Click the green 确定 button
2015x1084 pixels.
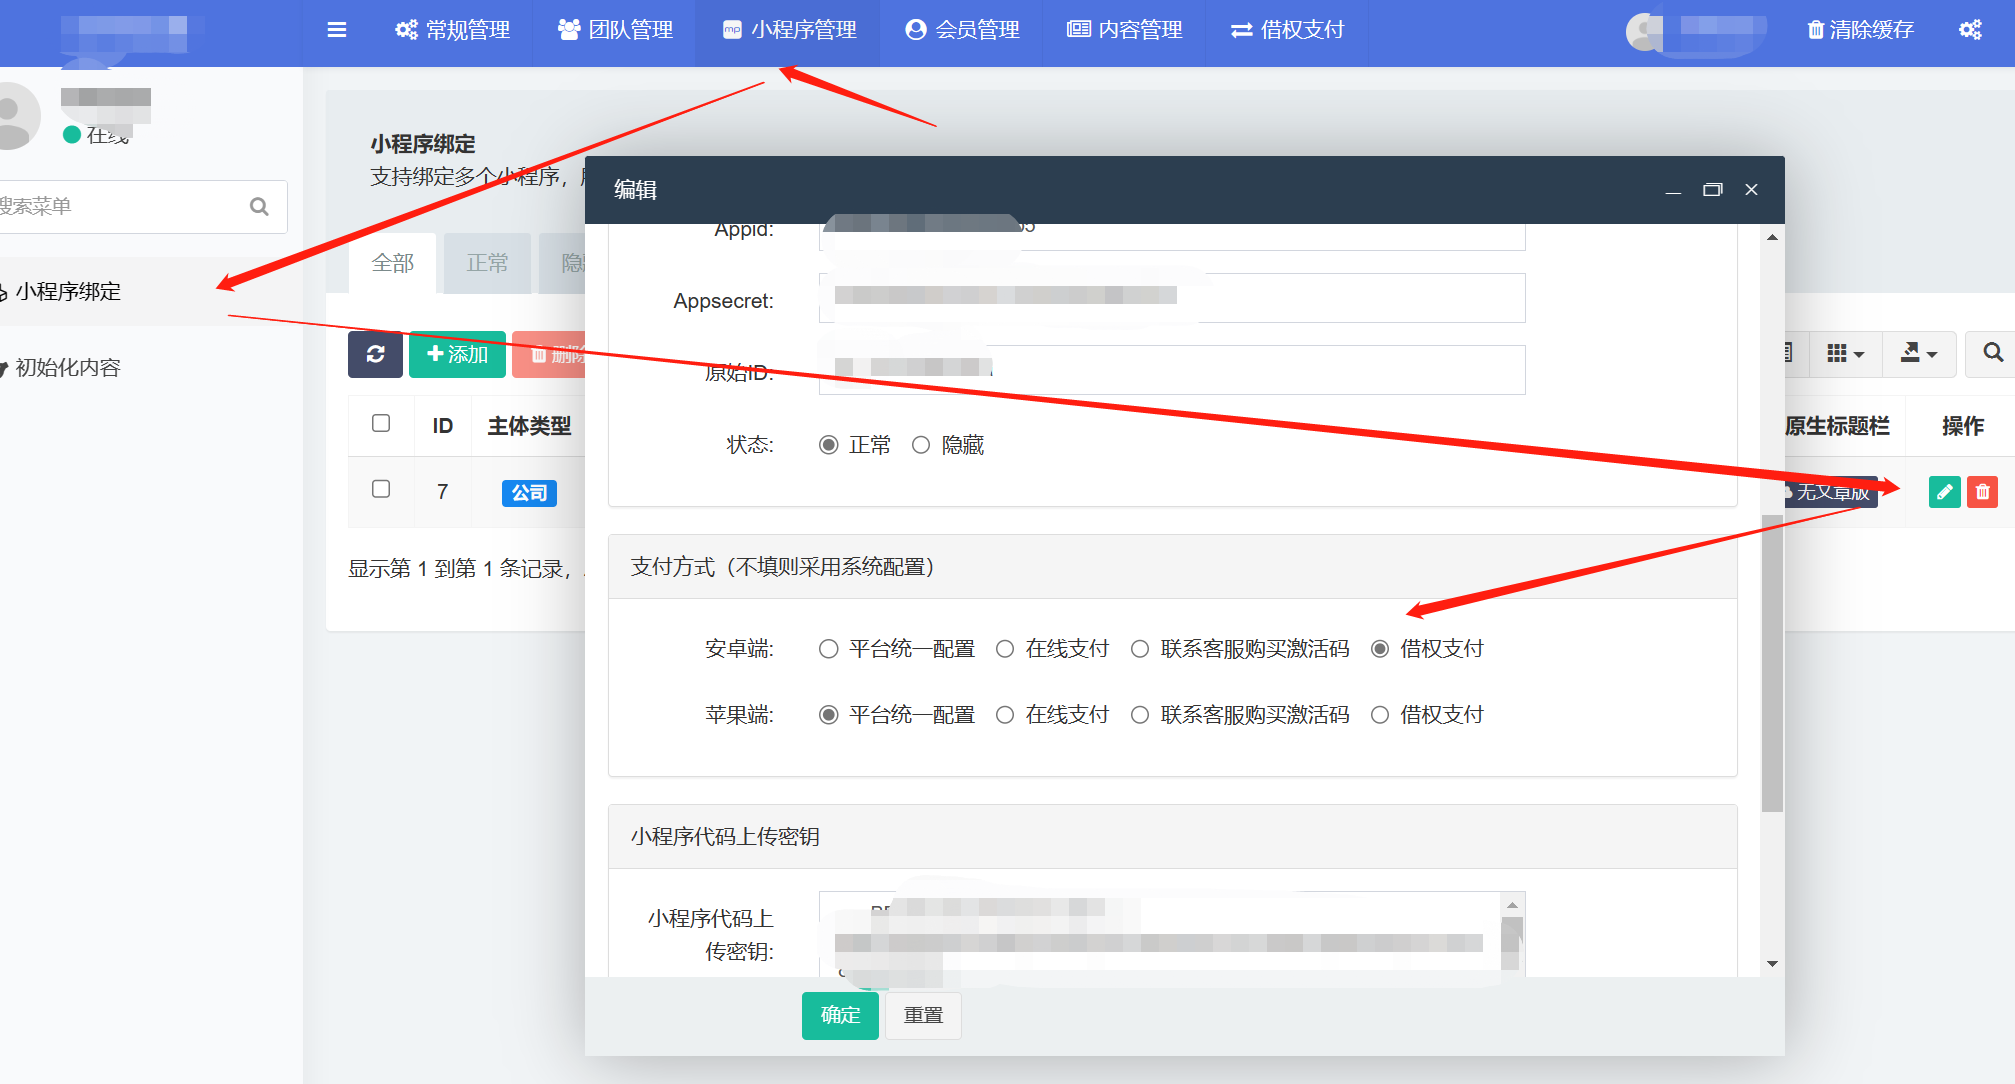coord(840,1015)
